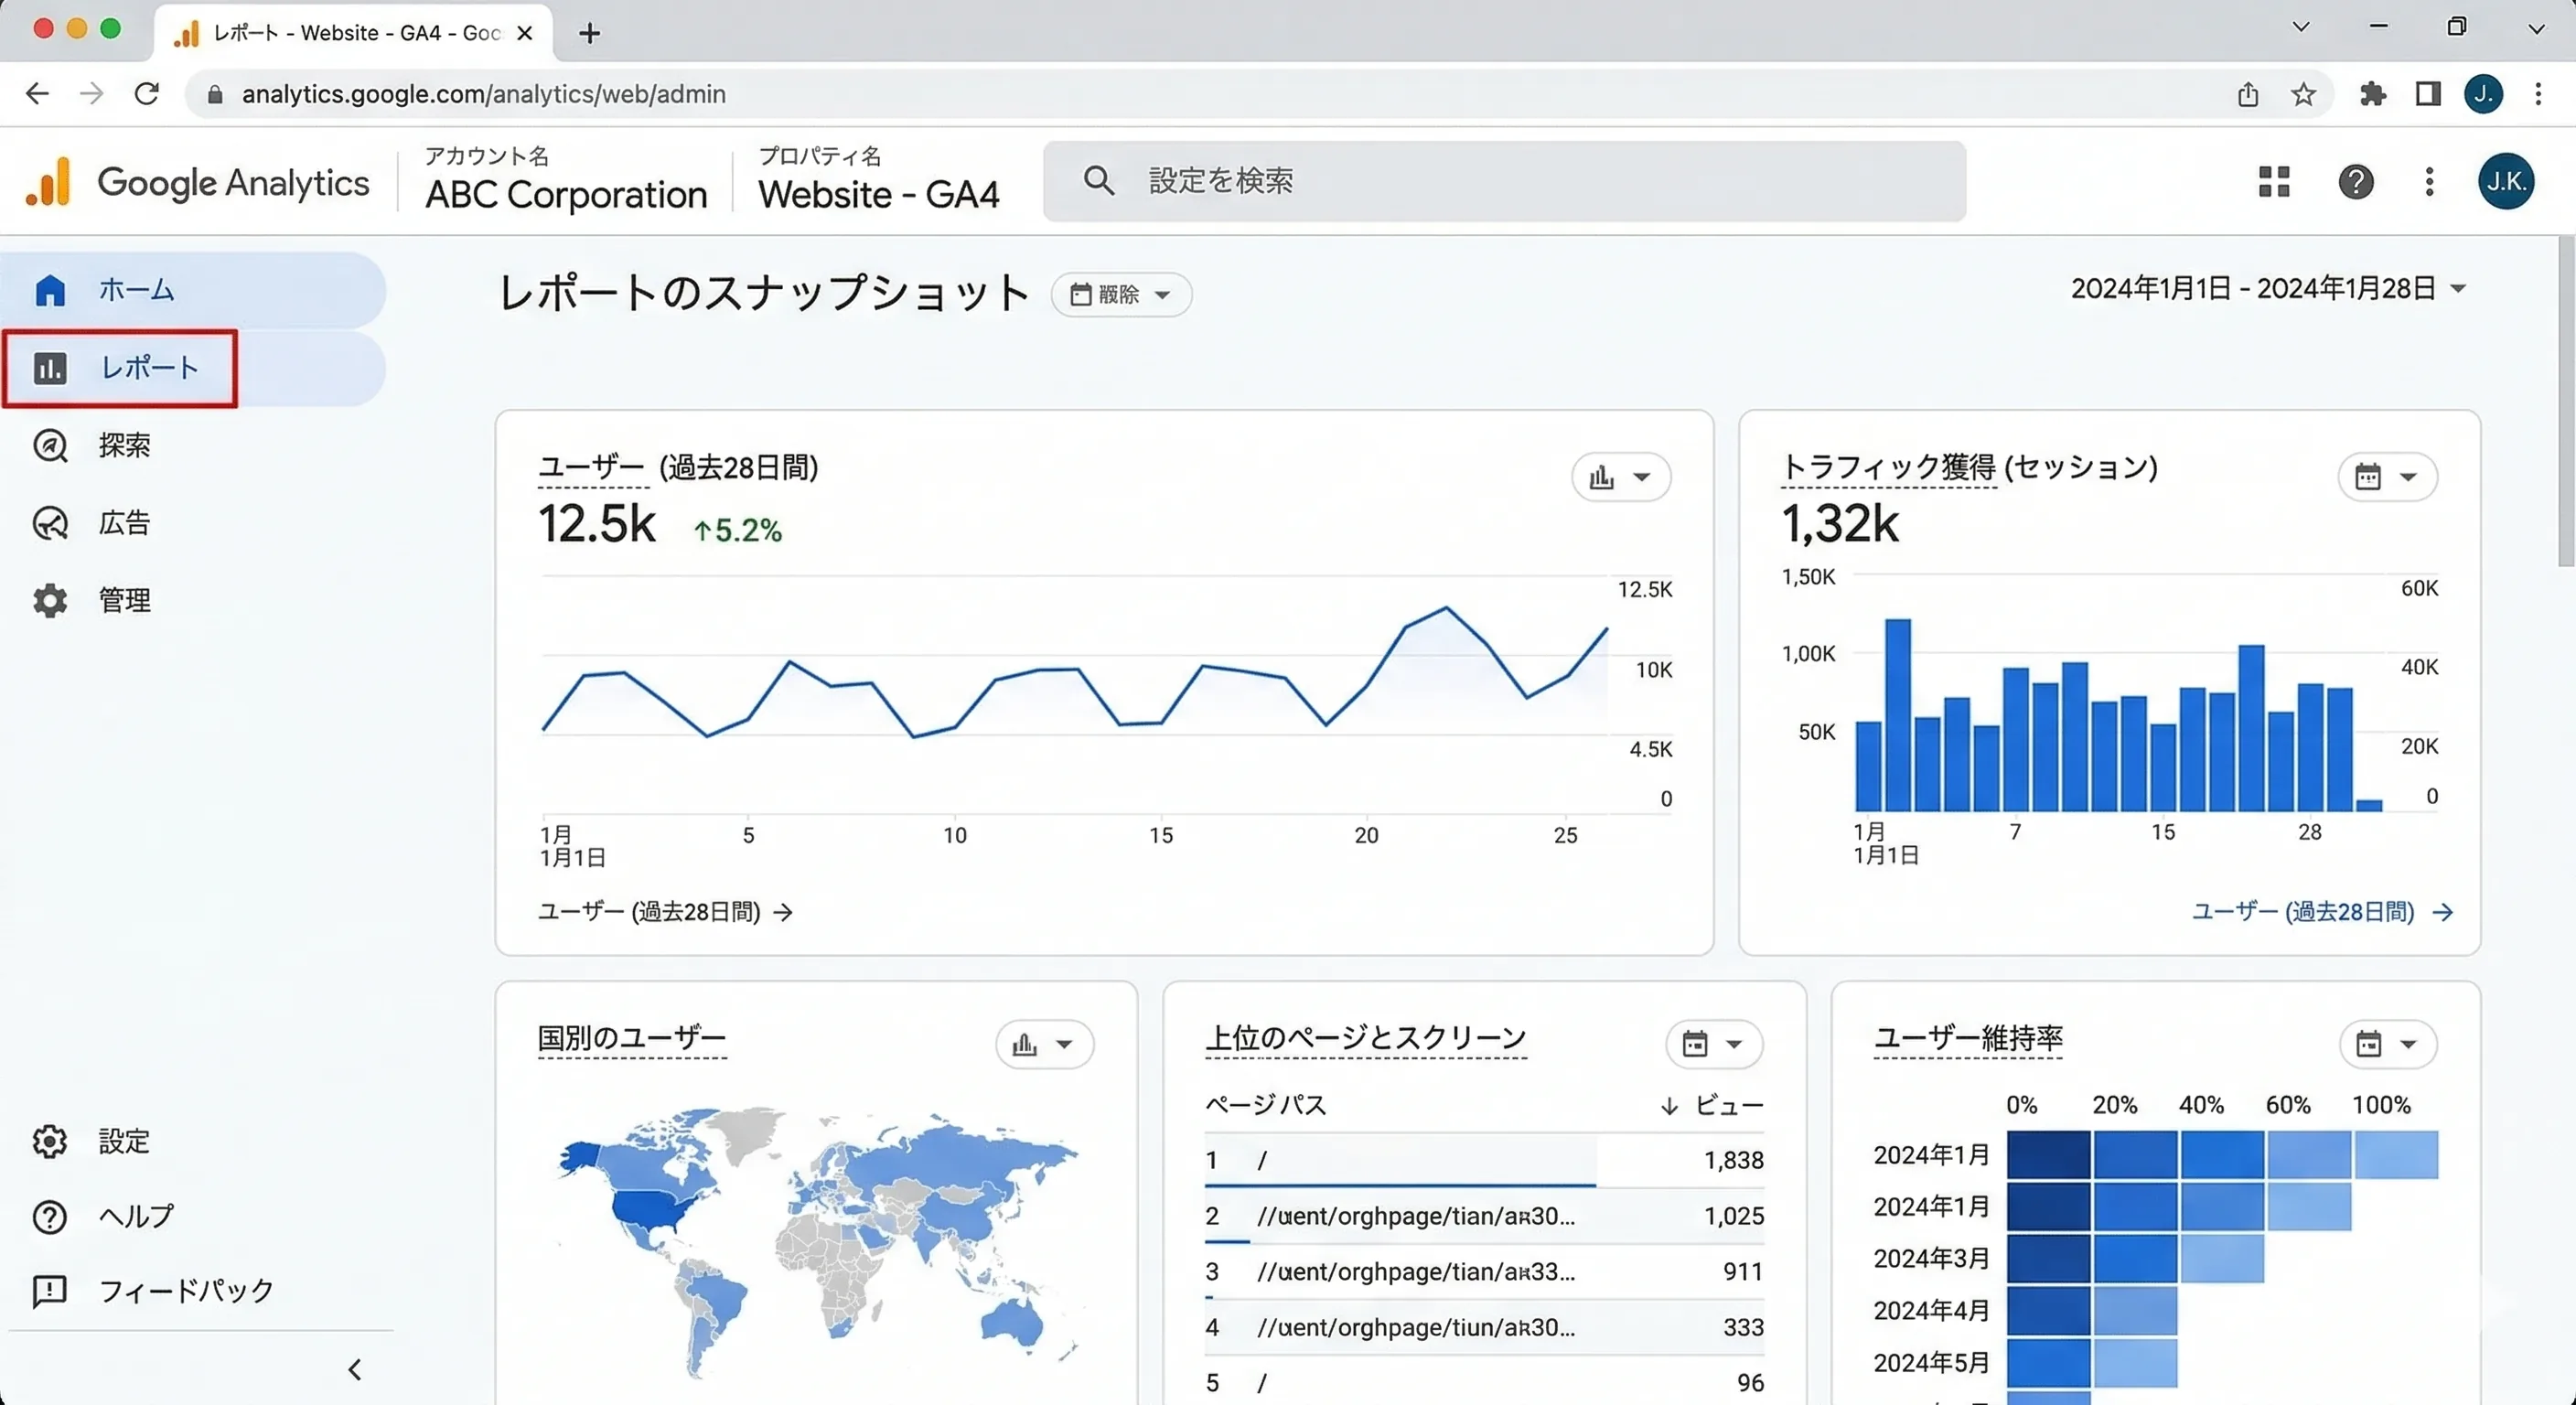Screen dimensions: 2576x1405
Task: Bookmark the page with the star icon
Action: [x=2304, y=94]
